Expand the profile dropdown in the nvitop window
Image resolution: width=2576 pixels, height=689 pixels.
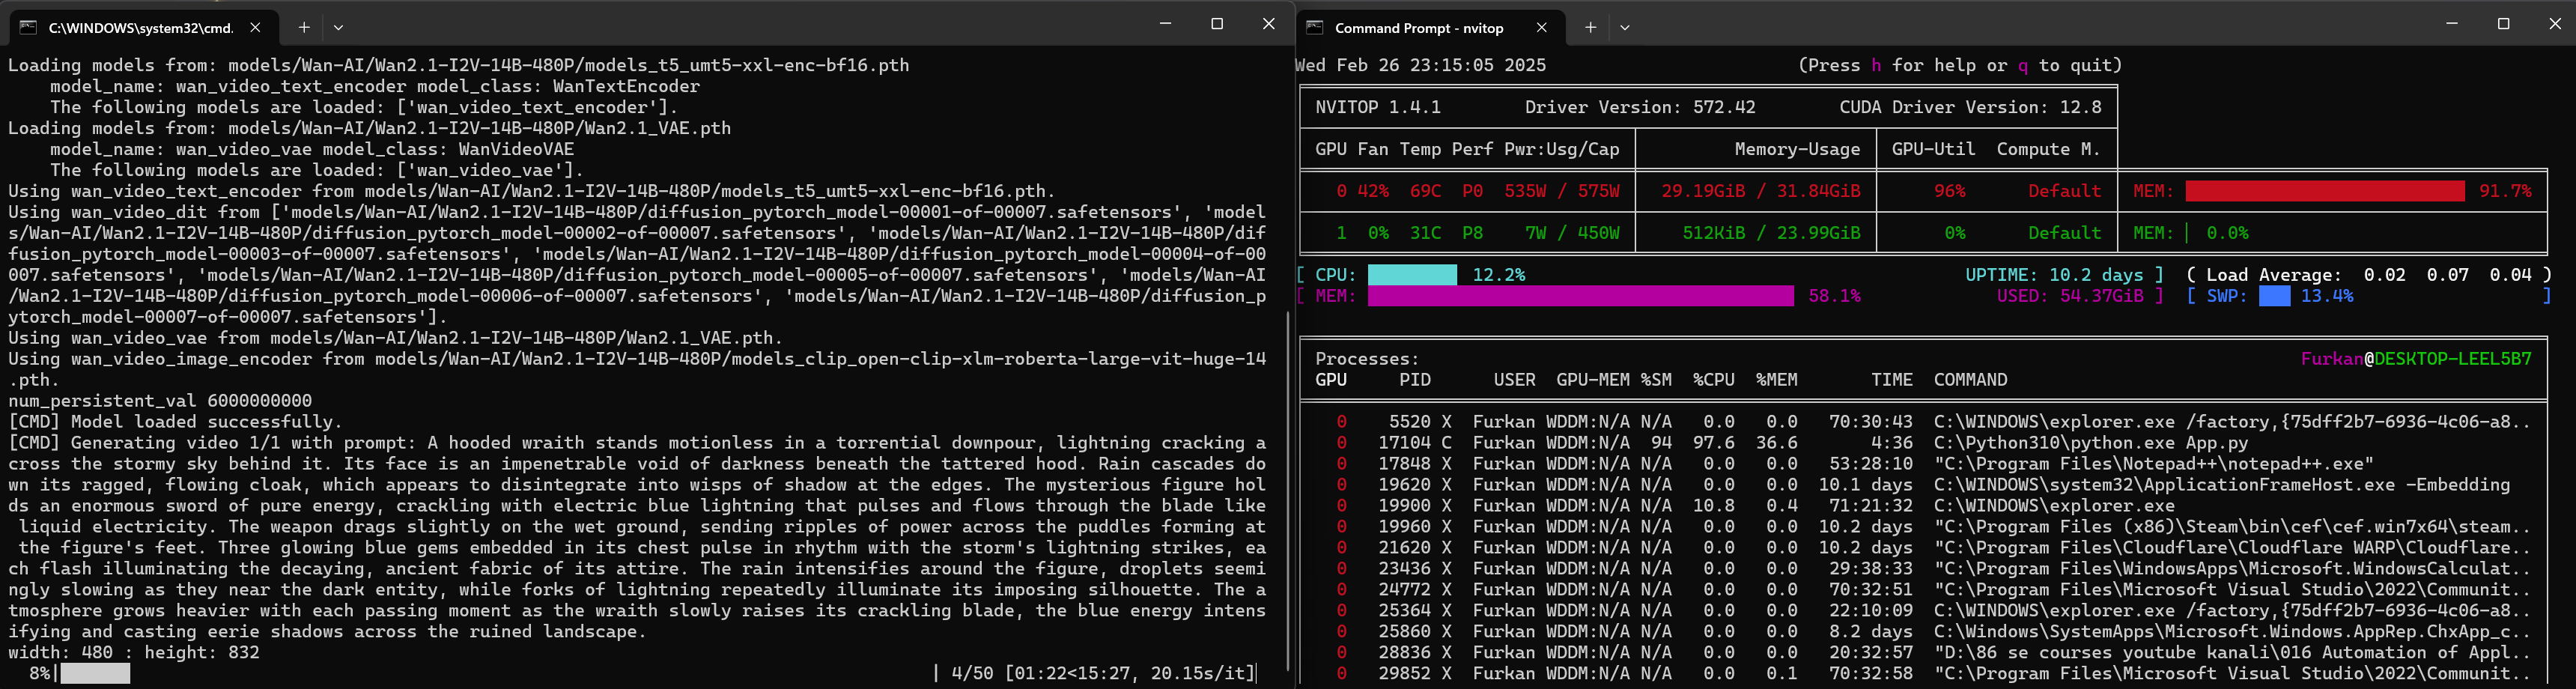(x=1624, y=28)
